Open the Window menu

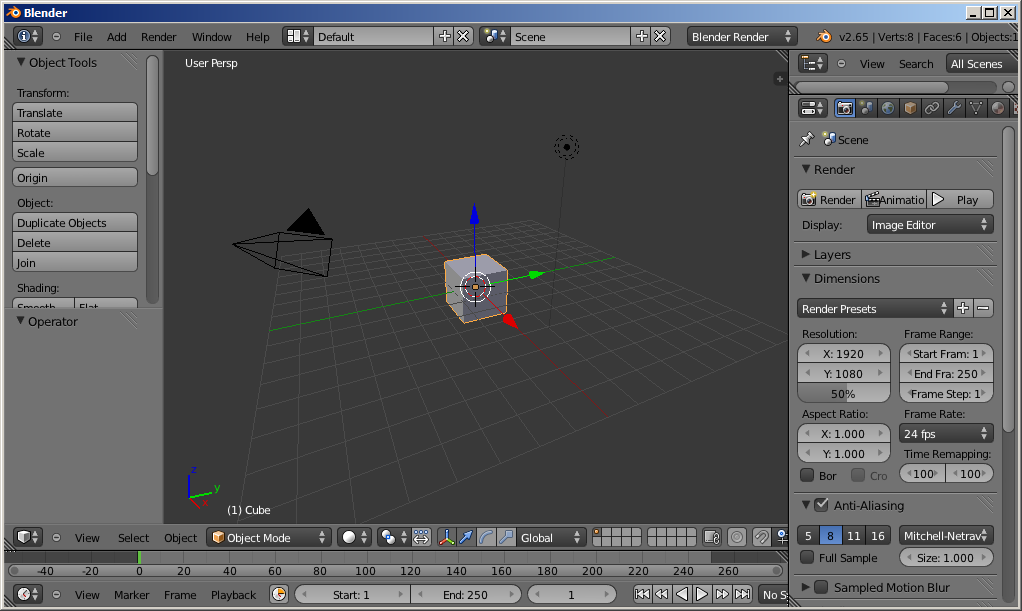click(212, 37)
